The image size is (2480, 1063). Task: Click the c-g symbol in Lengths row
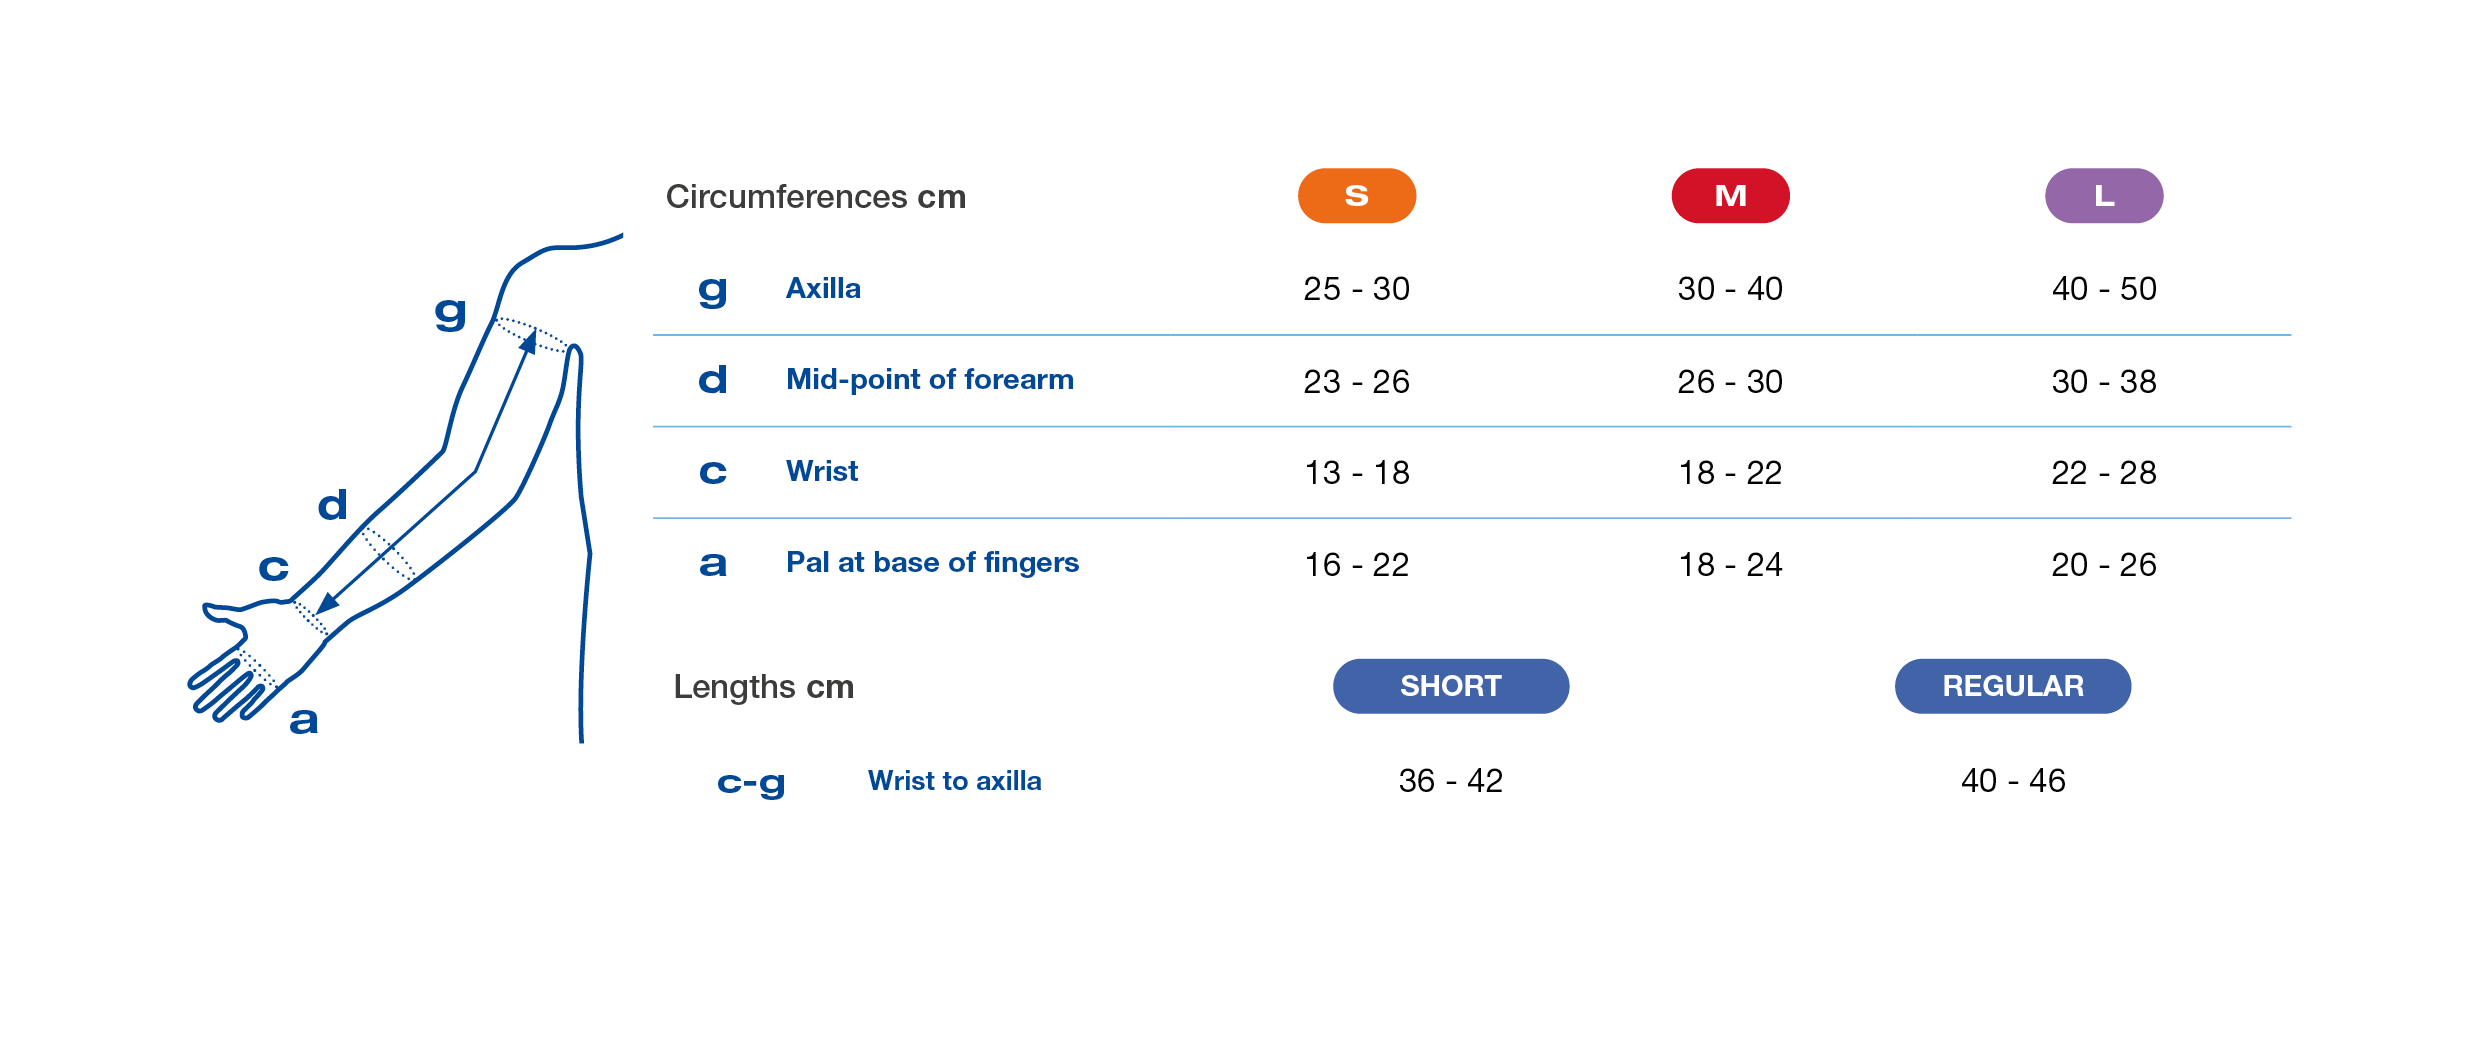pyautogui.click(x=751, y=782)
